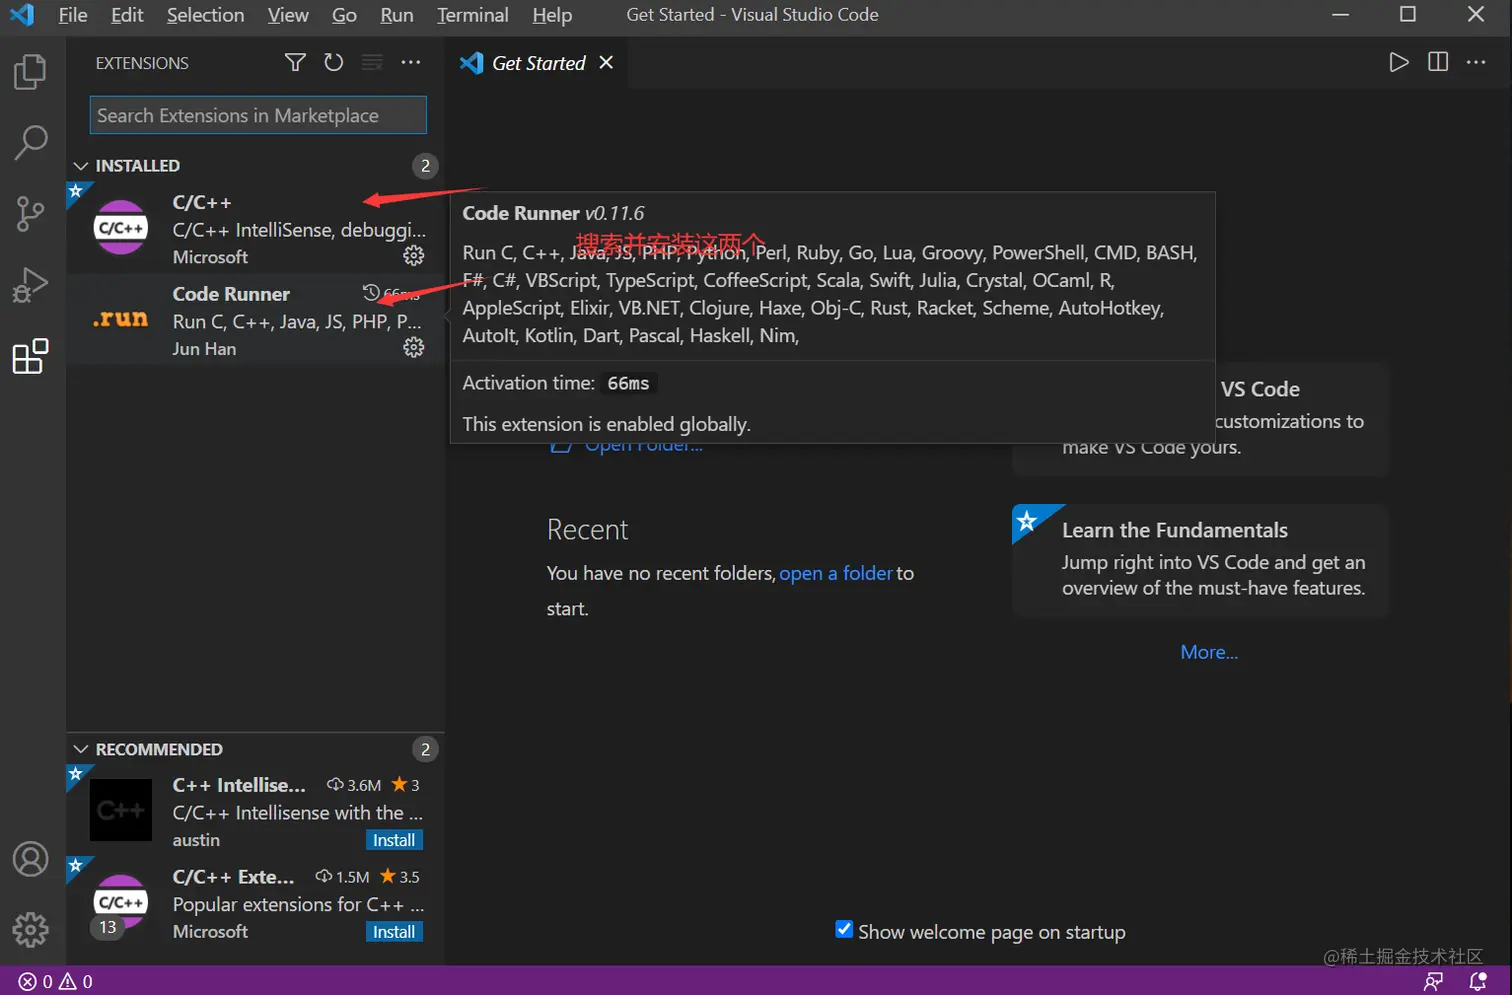Open the Help menu
Screen dimensions: 1512x995
(552, 15)
